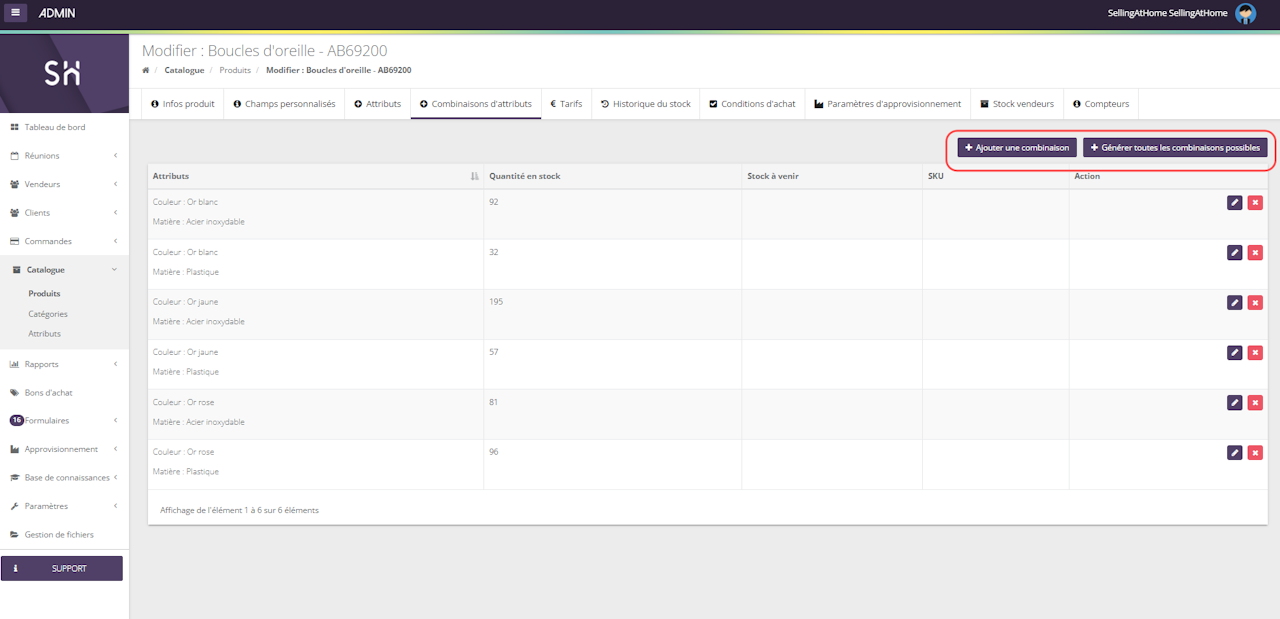This screenshot has width=1280, height=619.
Task: Generate all possible combinations button
Action: tap(1175, 148)
